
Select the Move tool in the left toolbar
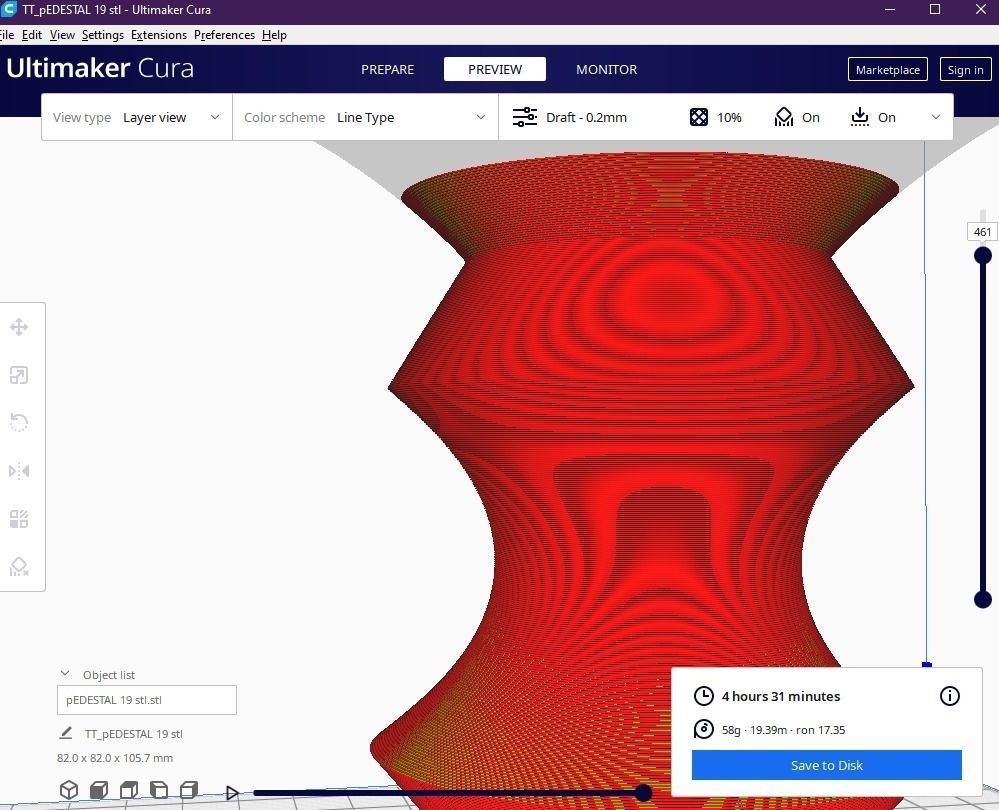coord(19,327)
